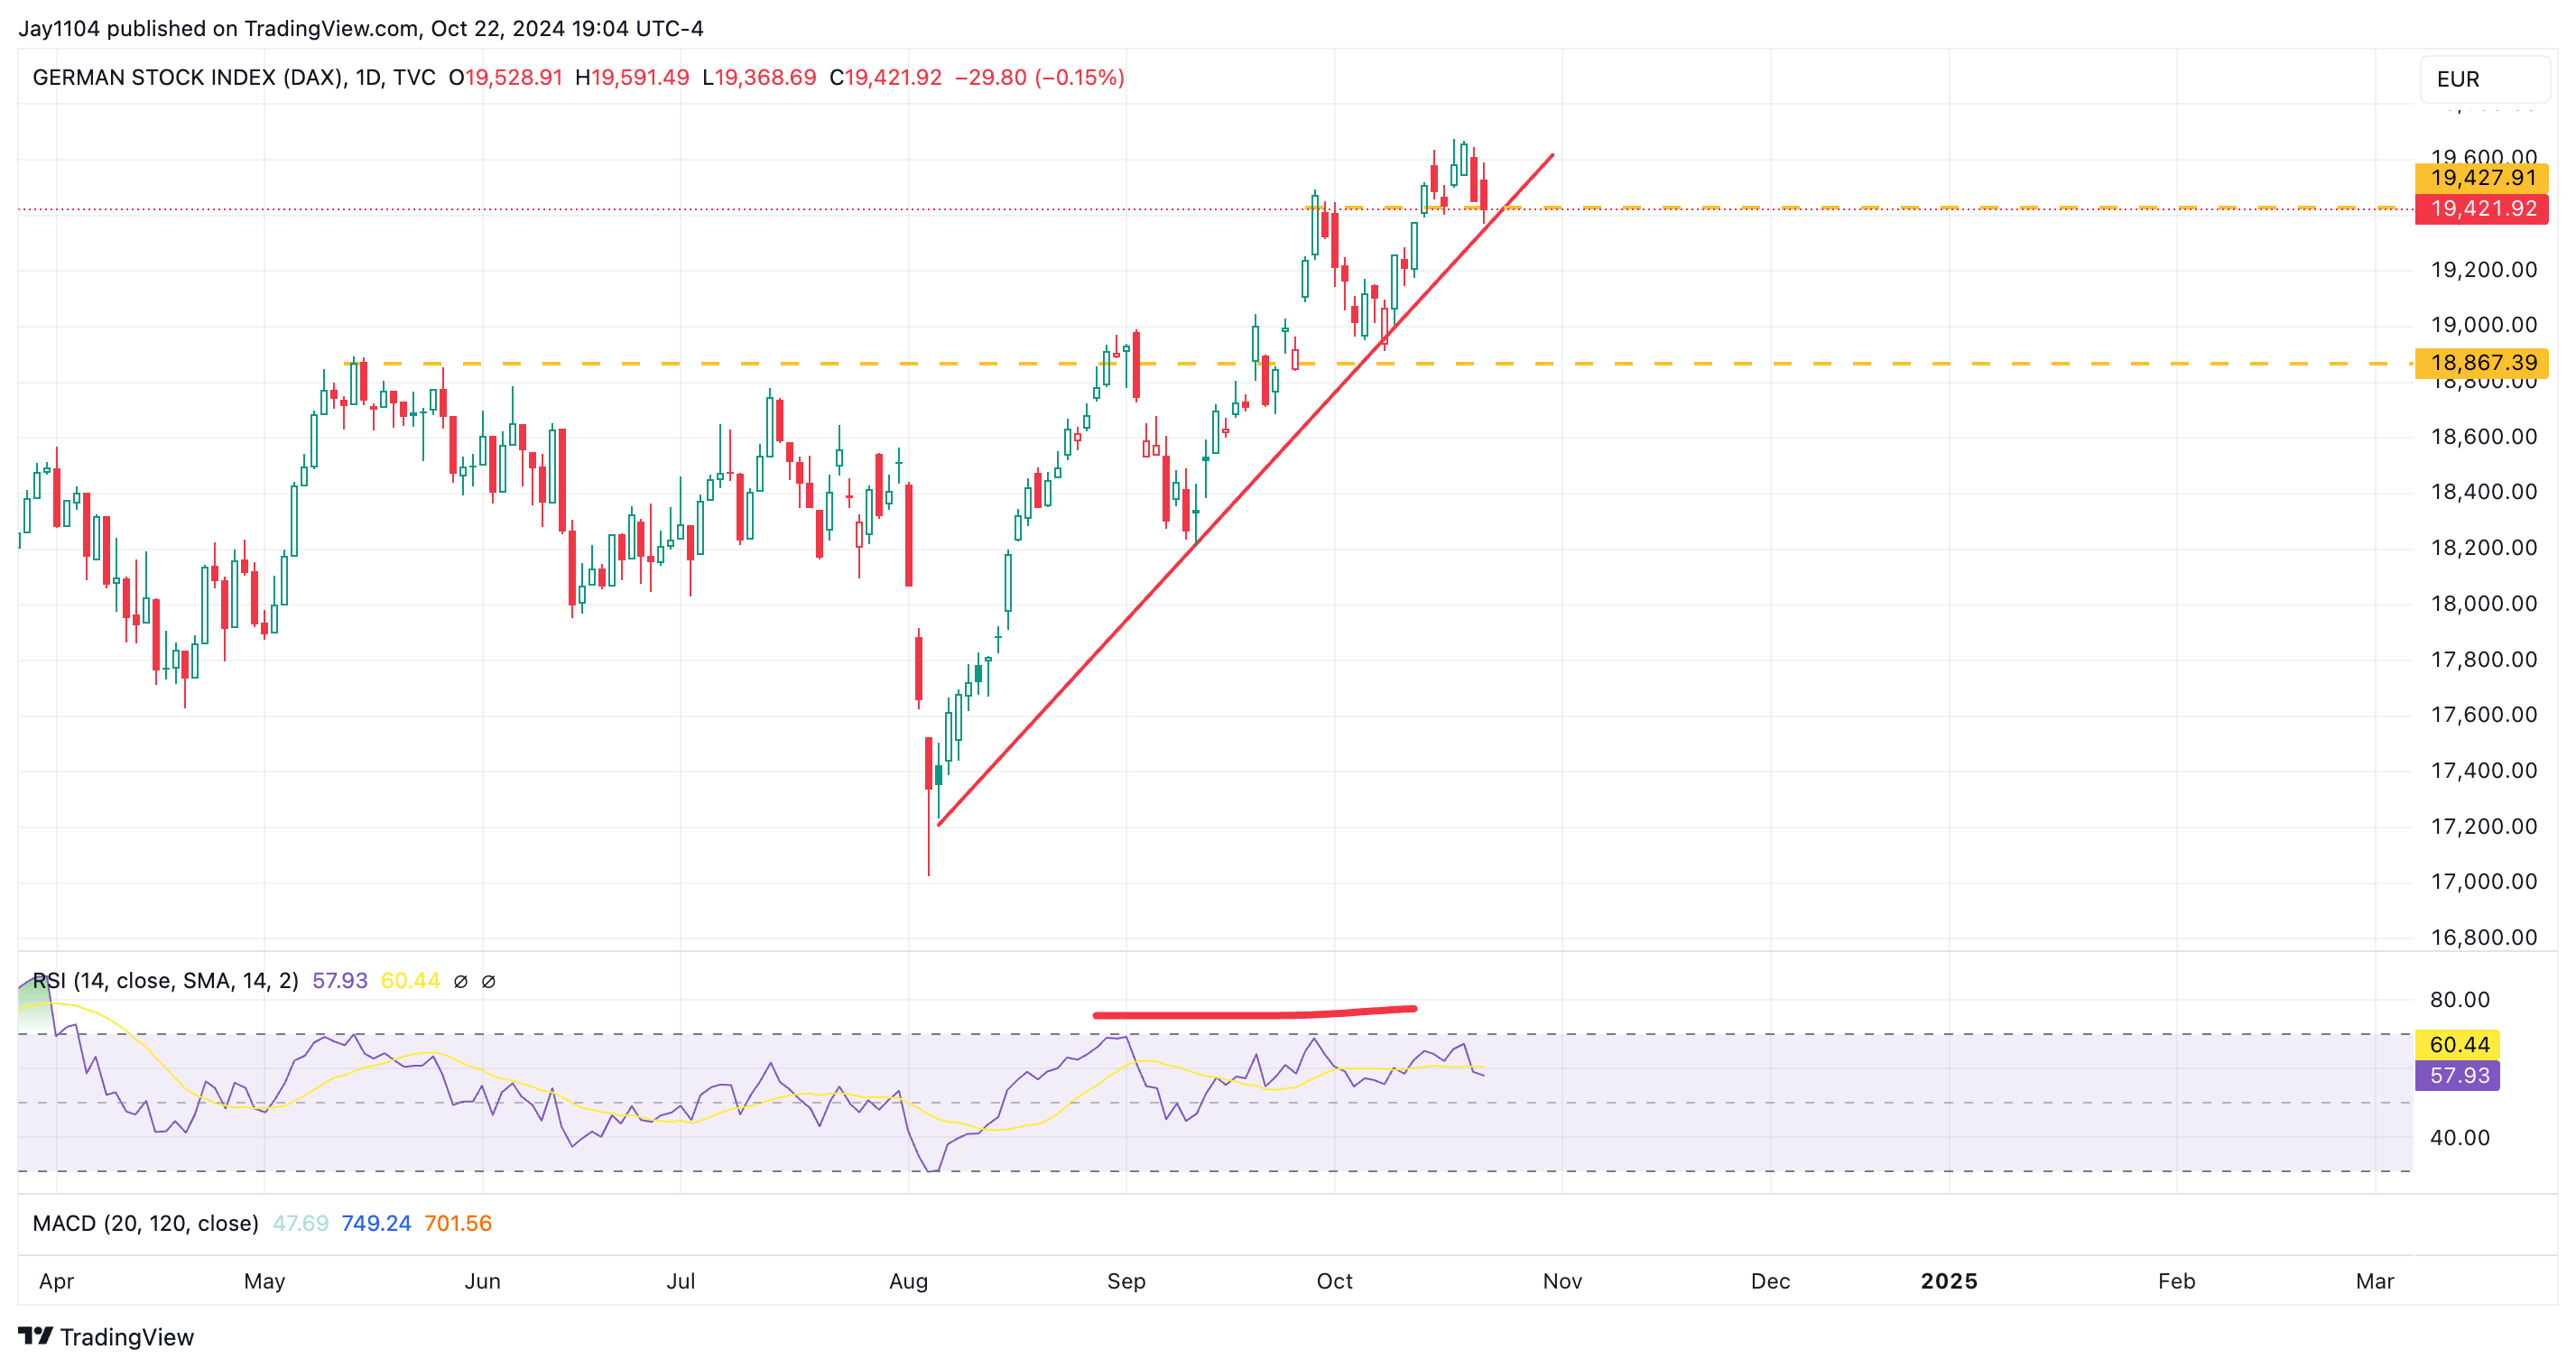Click the purple RSI value 57.93 in legend
This screenshot has height=1368, width=2576.
340,981
